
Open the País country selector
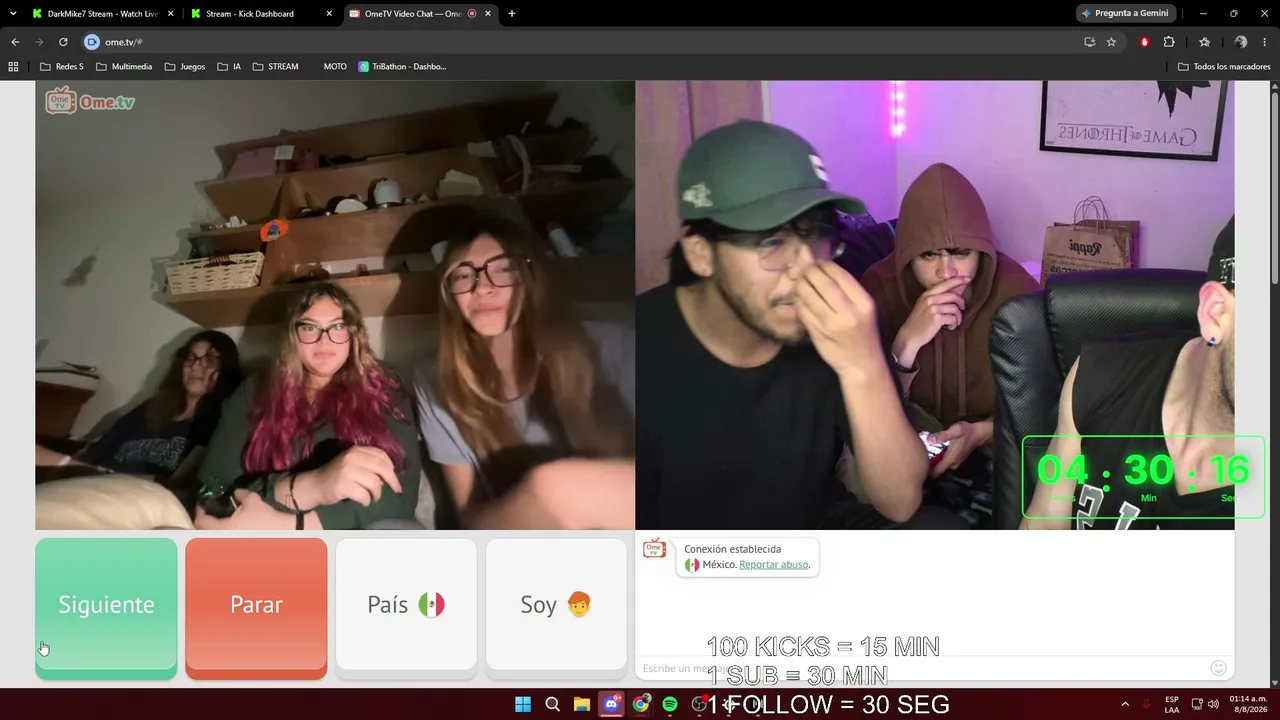pyautogui.click(x=406, y=608)
